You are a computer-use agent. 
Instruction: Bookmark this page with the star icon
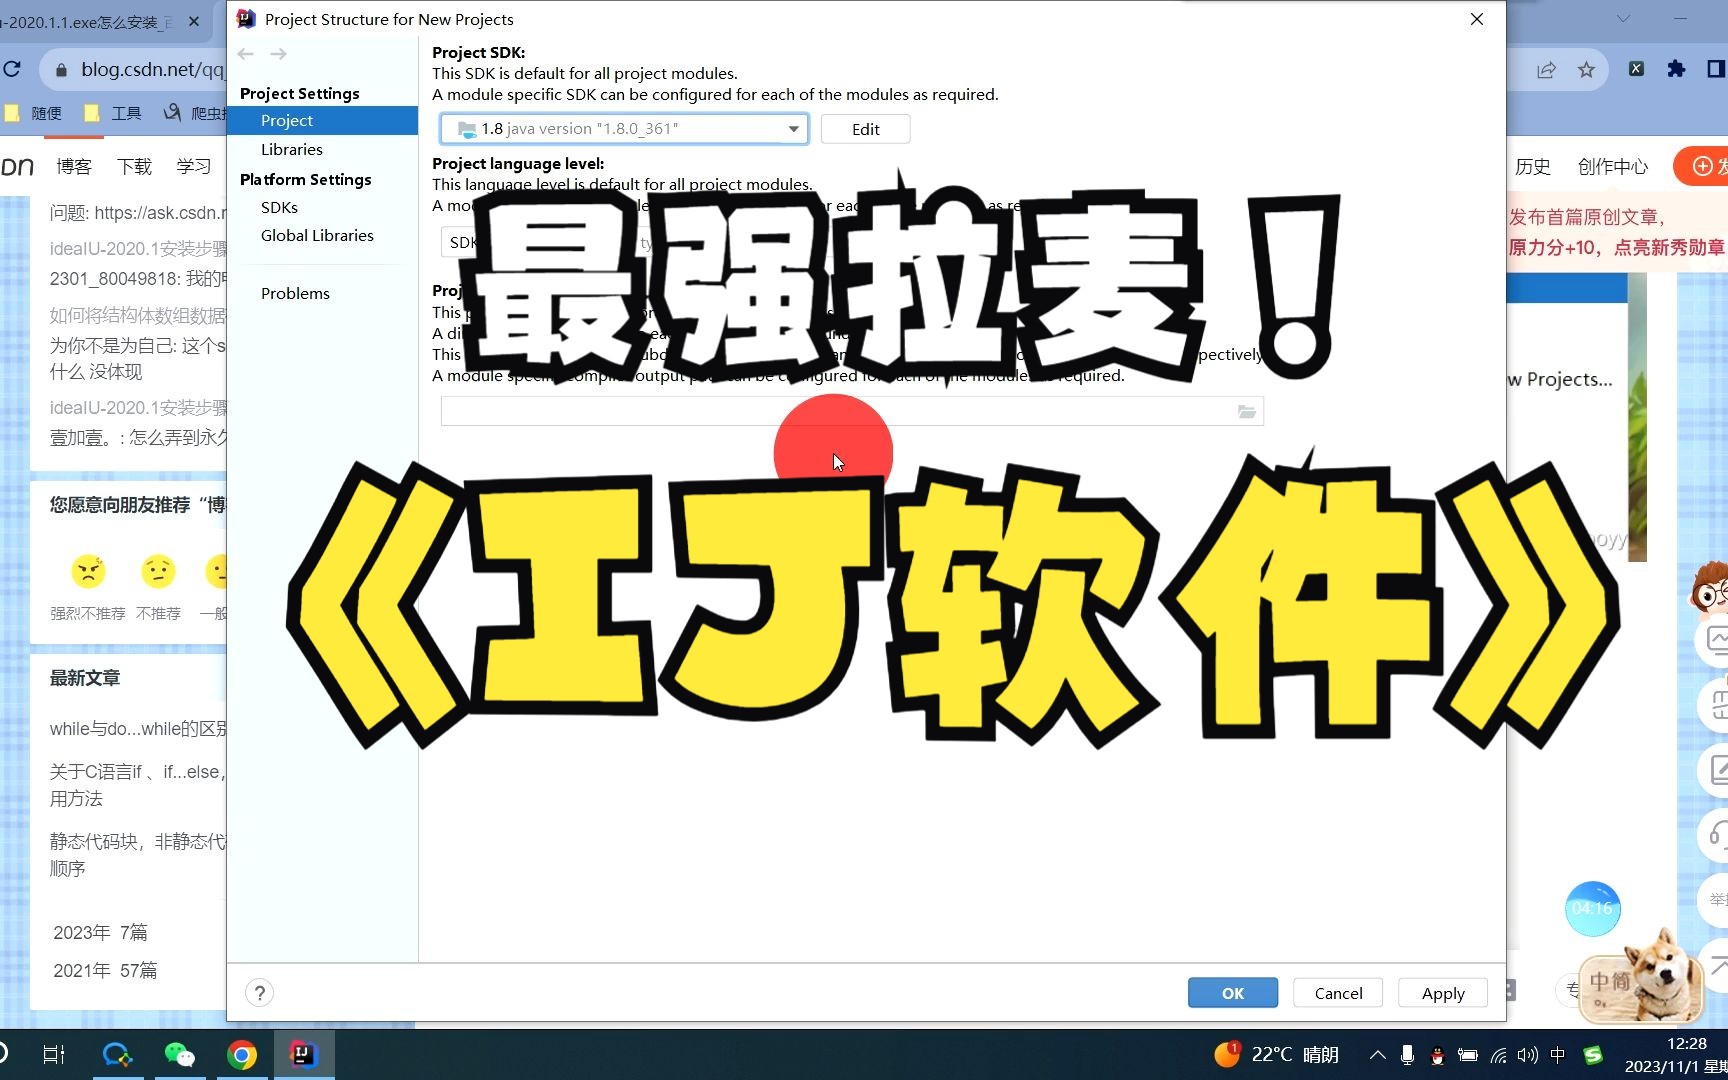[x=1586, y=69]
